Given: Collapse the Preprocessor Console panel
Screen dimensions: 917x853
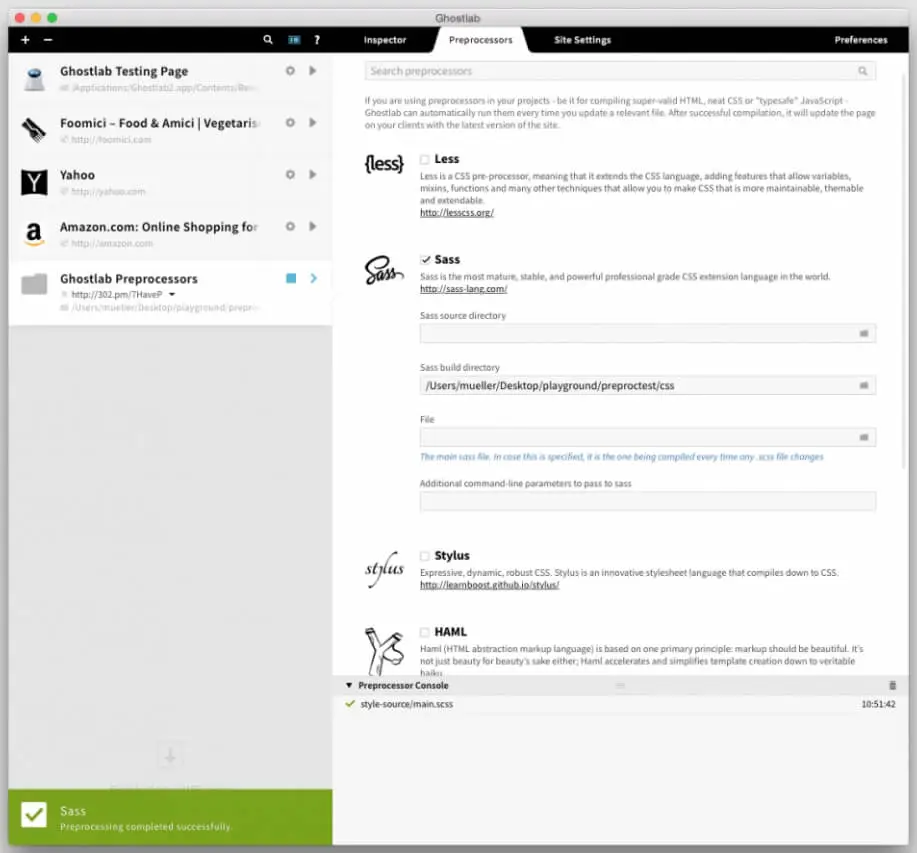Looking at the screenshot, I should [349, 685].
